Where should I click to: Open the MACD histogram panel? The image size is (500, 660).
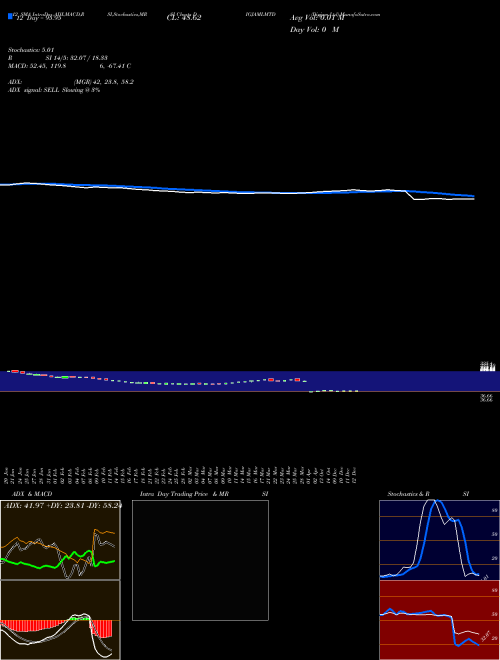coord(60,620)
